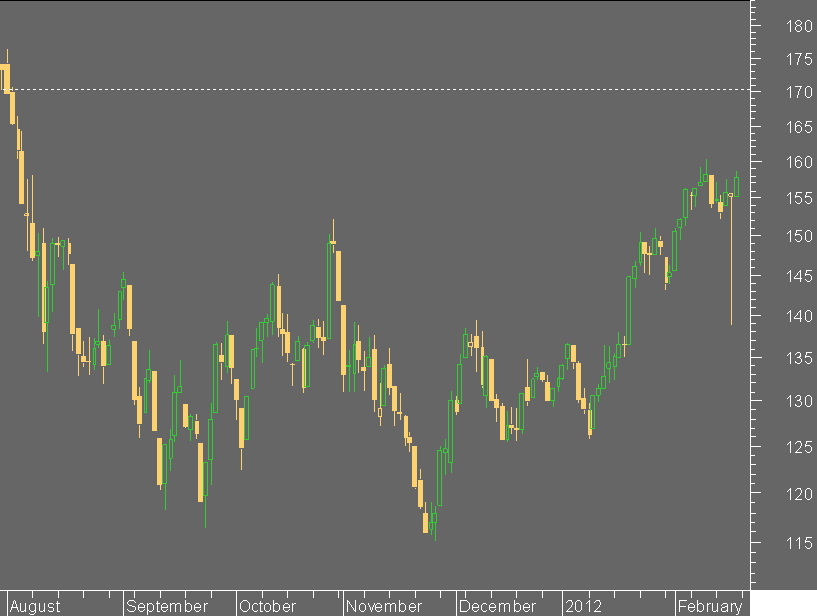Click the late-October candle peaking near 152
The width and height of the screenshot is (817, 616).
pos(333,236)
